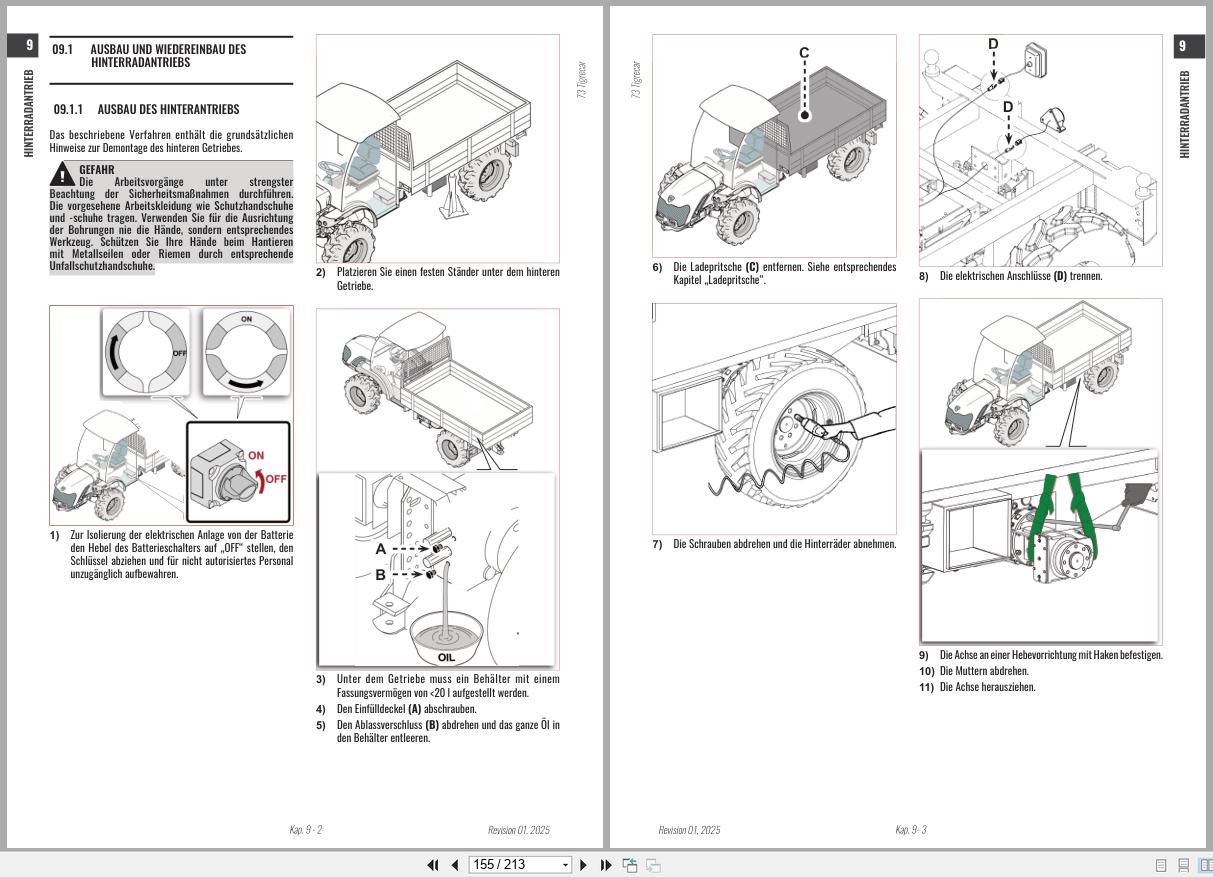1213x877 pixels.
Task: Click step 2 text 'Platzieren Sie einen festen Ständer'
Action: tap(448, 279)
